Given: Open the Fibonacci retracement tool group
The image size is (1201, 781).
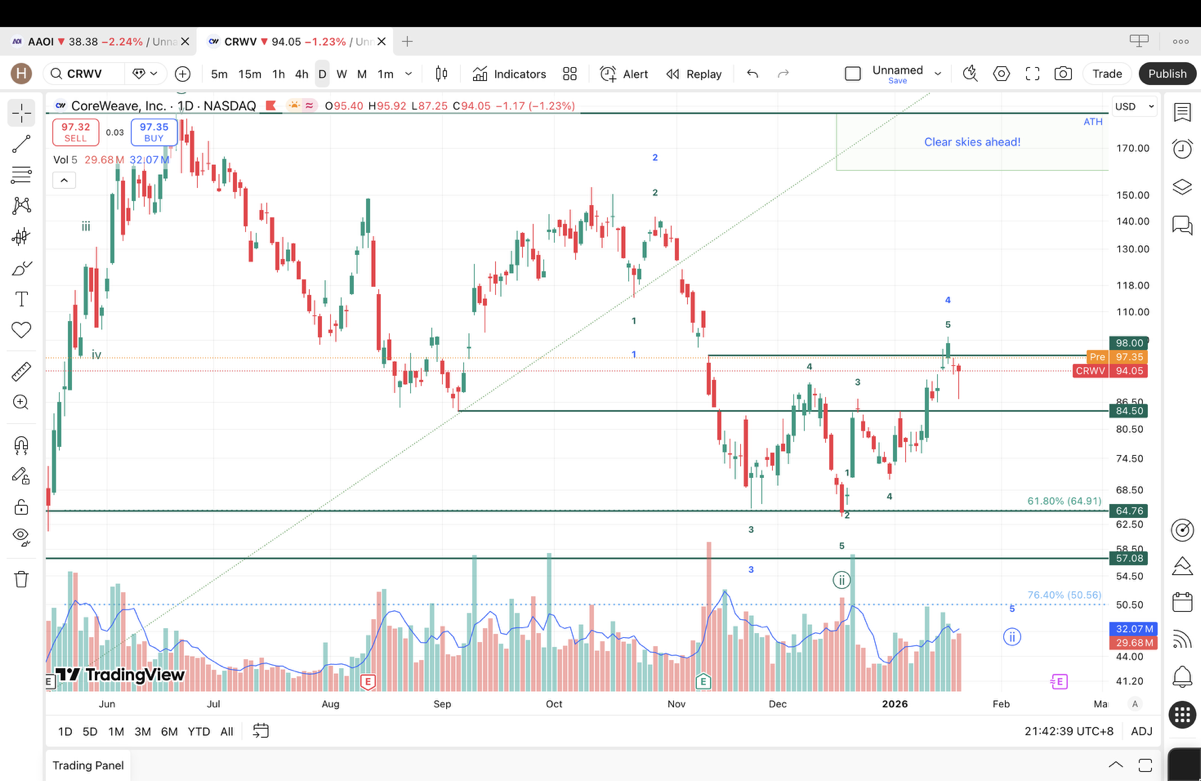Looking at the screenshot, I should click(21, 175).
